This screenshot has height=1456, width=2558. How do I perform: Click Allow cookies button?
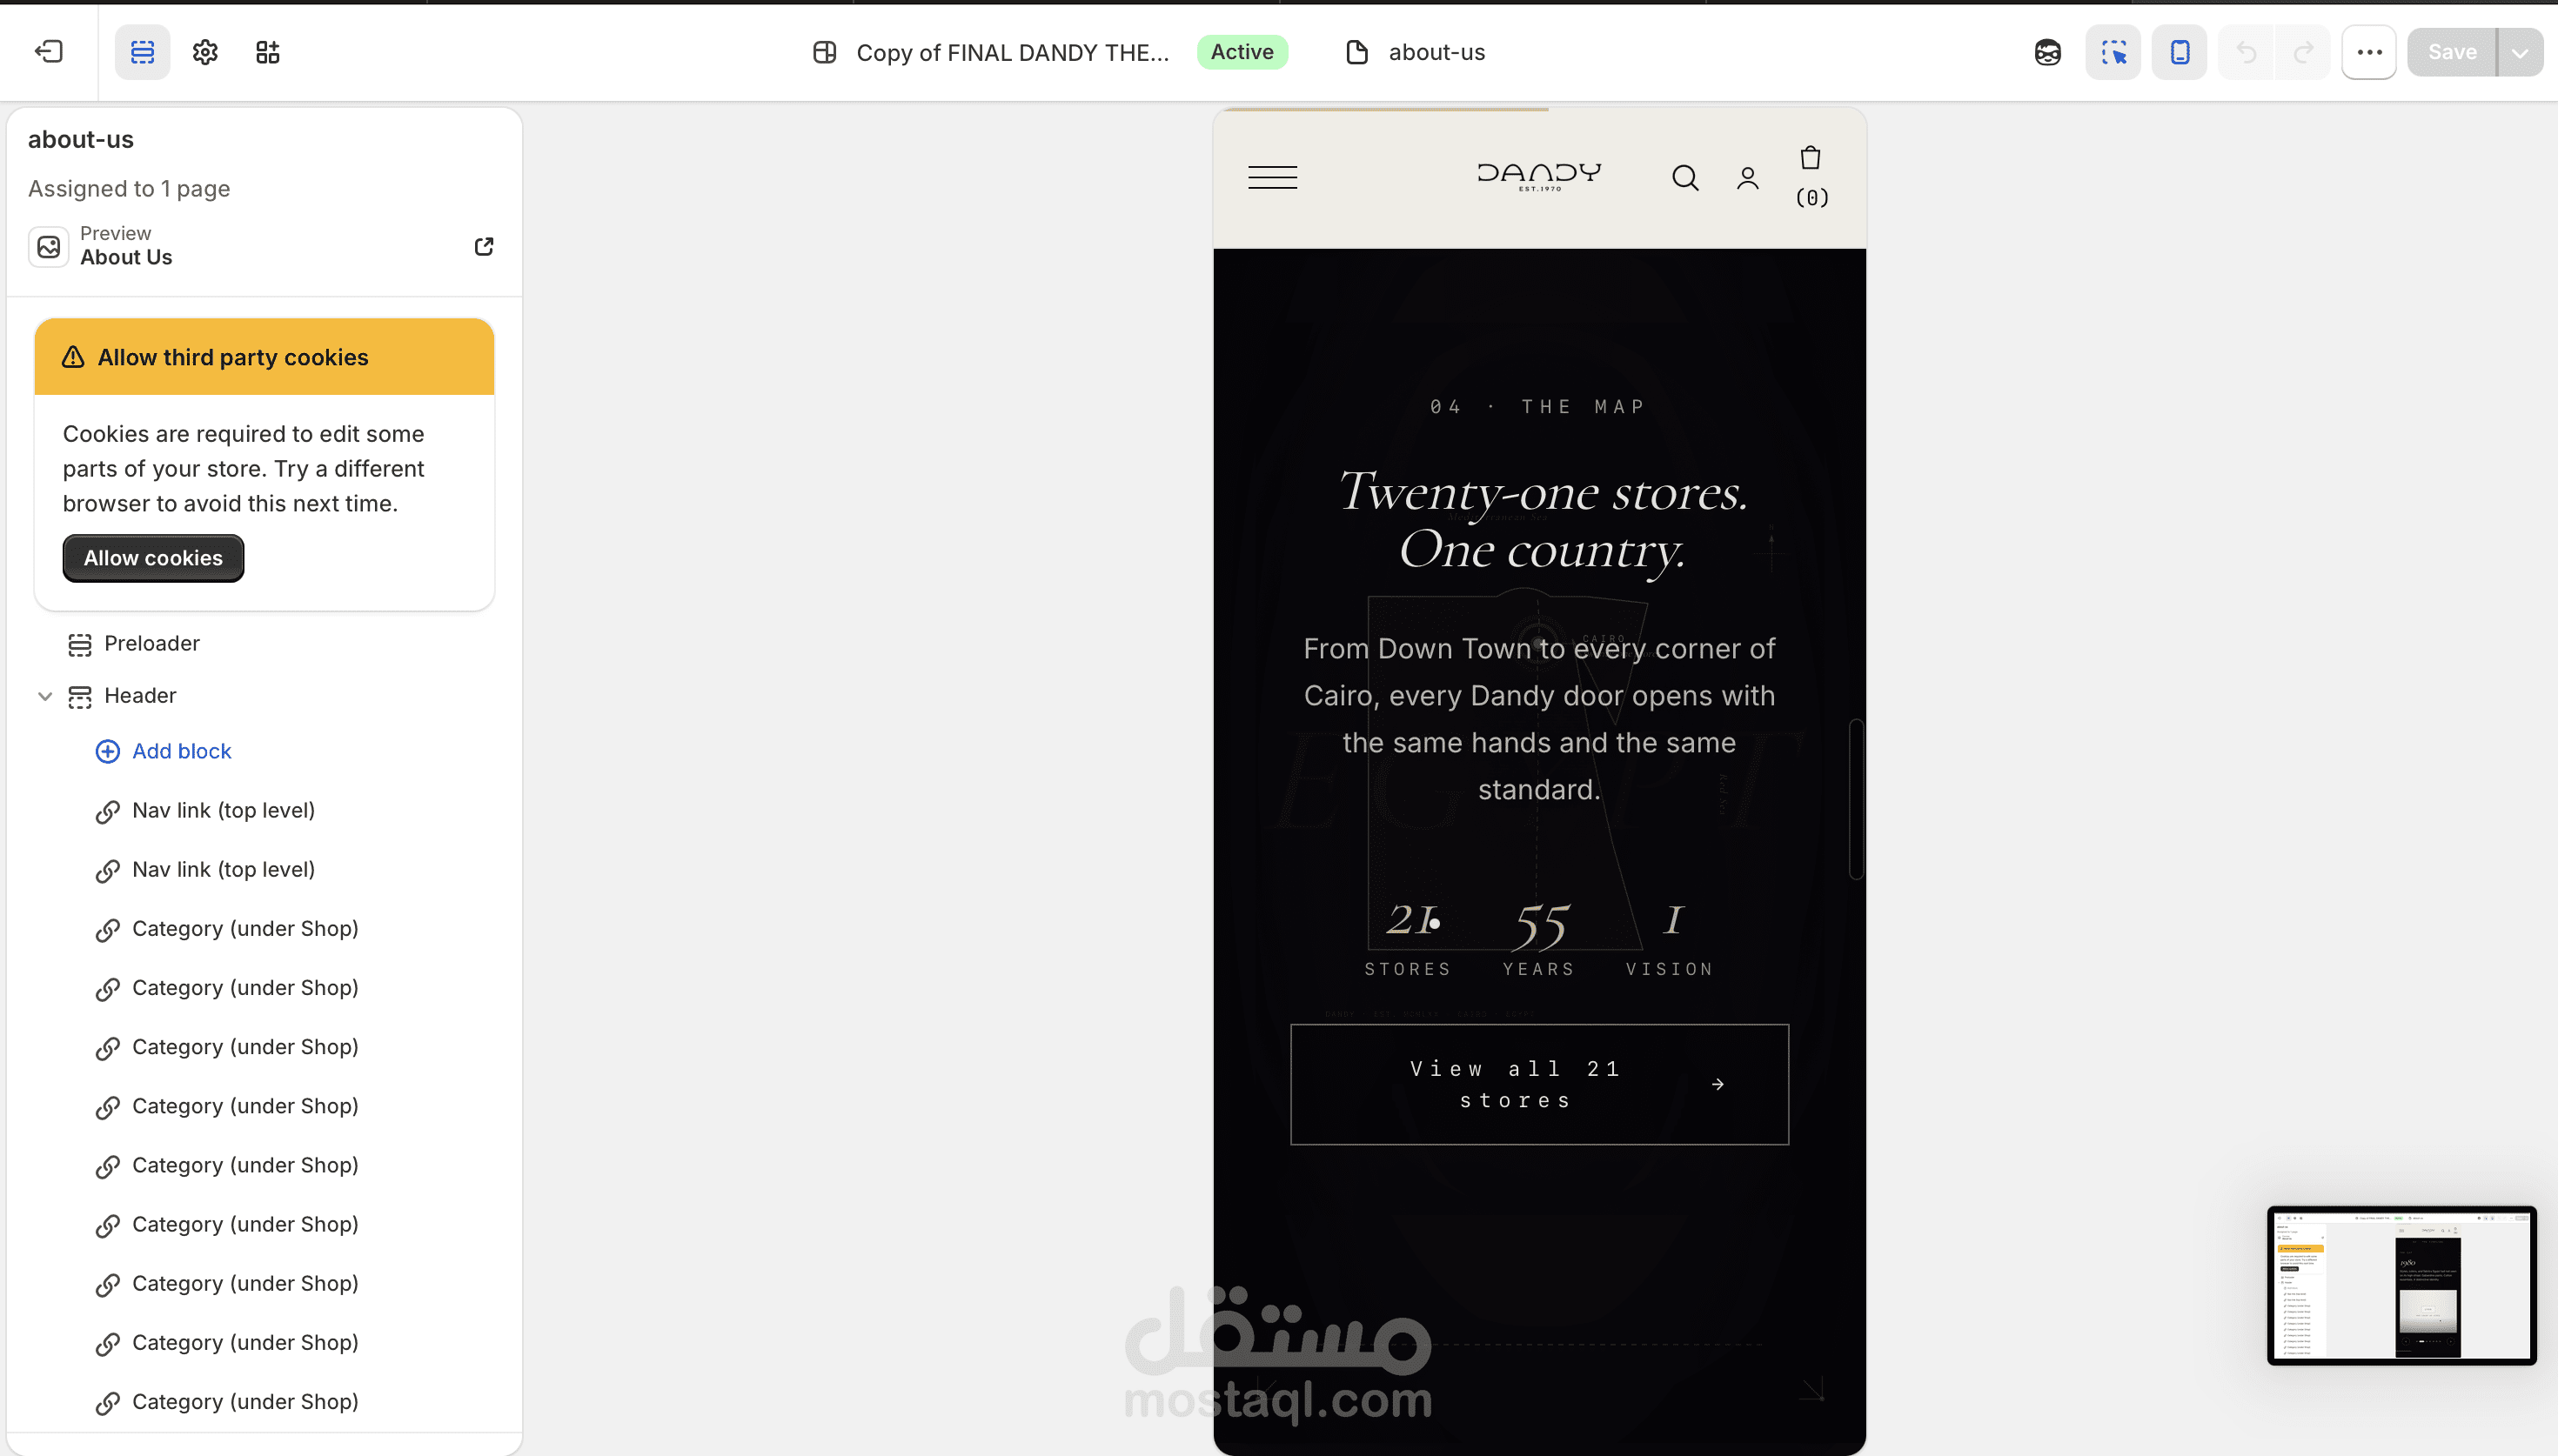coord(153,558)
